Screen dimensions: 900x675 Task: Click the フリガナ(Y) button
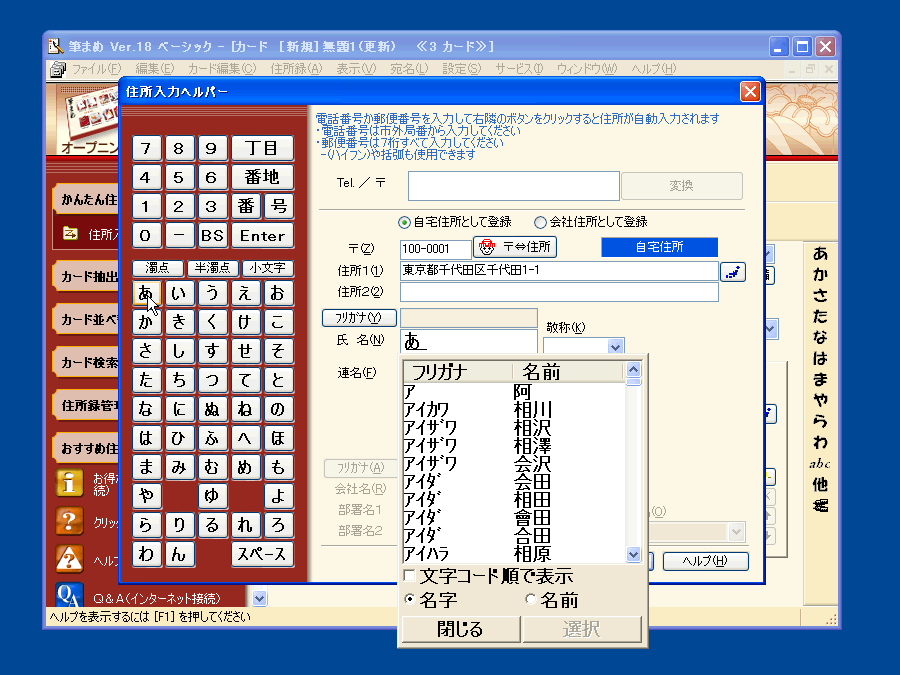(359, 317)
